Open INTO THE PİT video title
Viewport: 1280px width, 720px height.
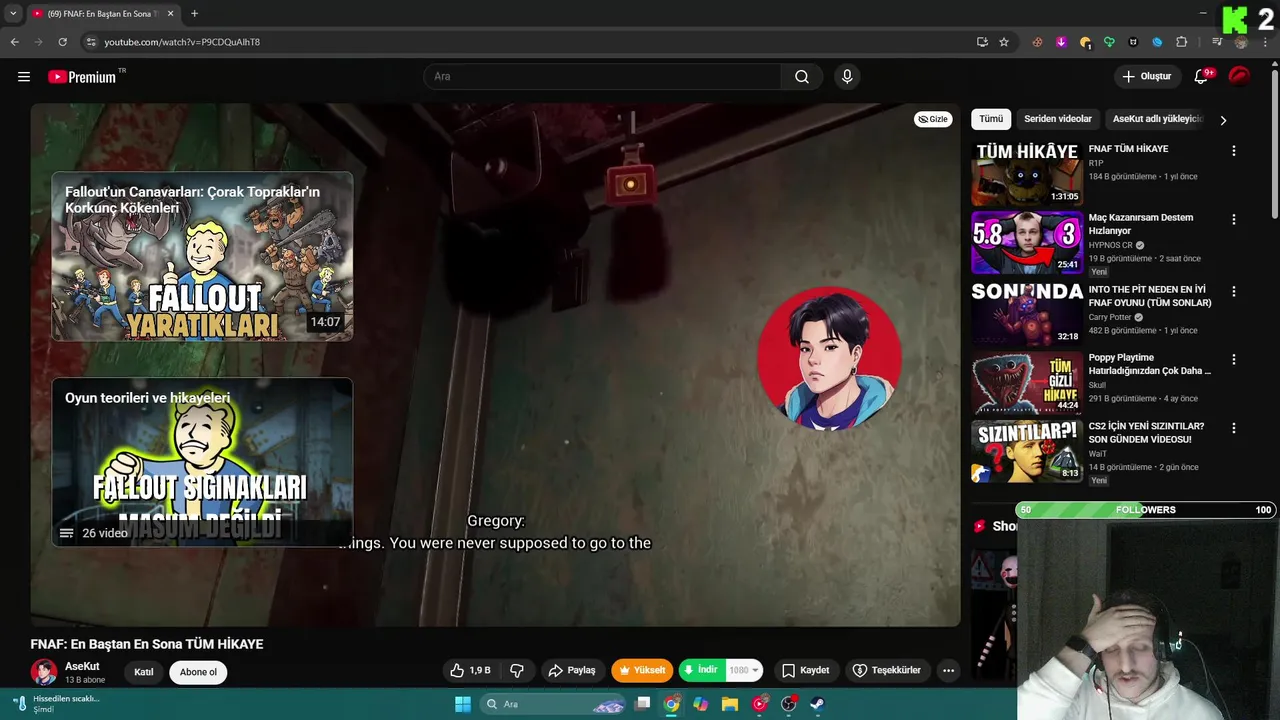click(1150, 296)
